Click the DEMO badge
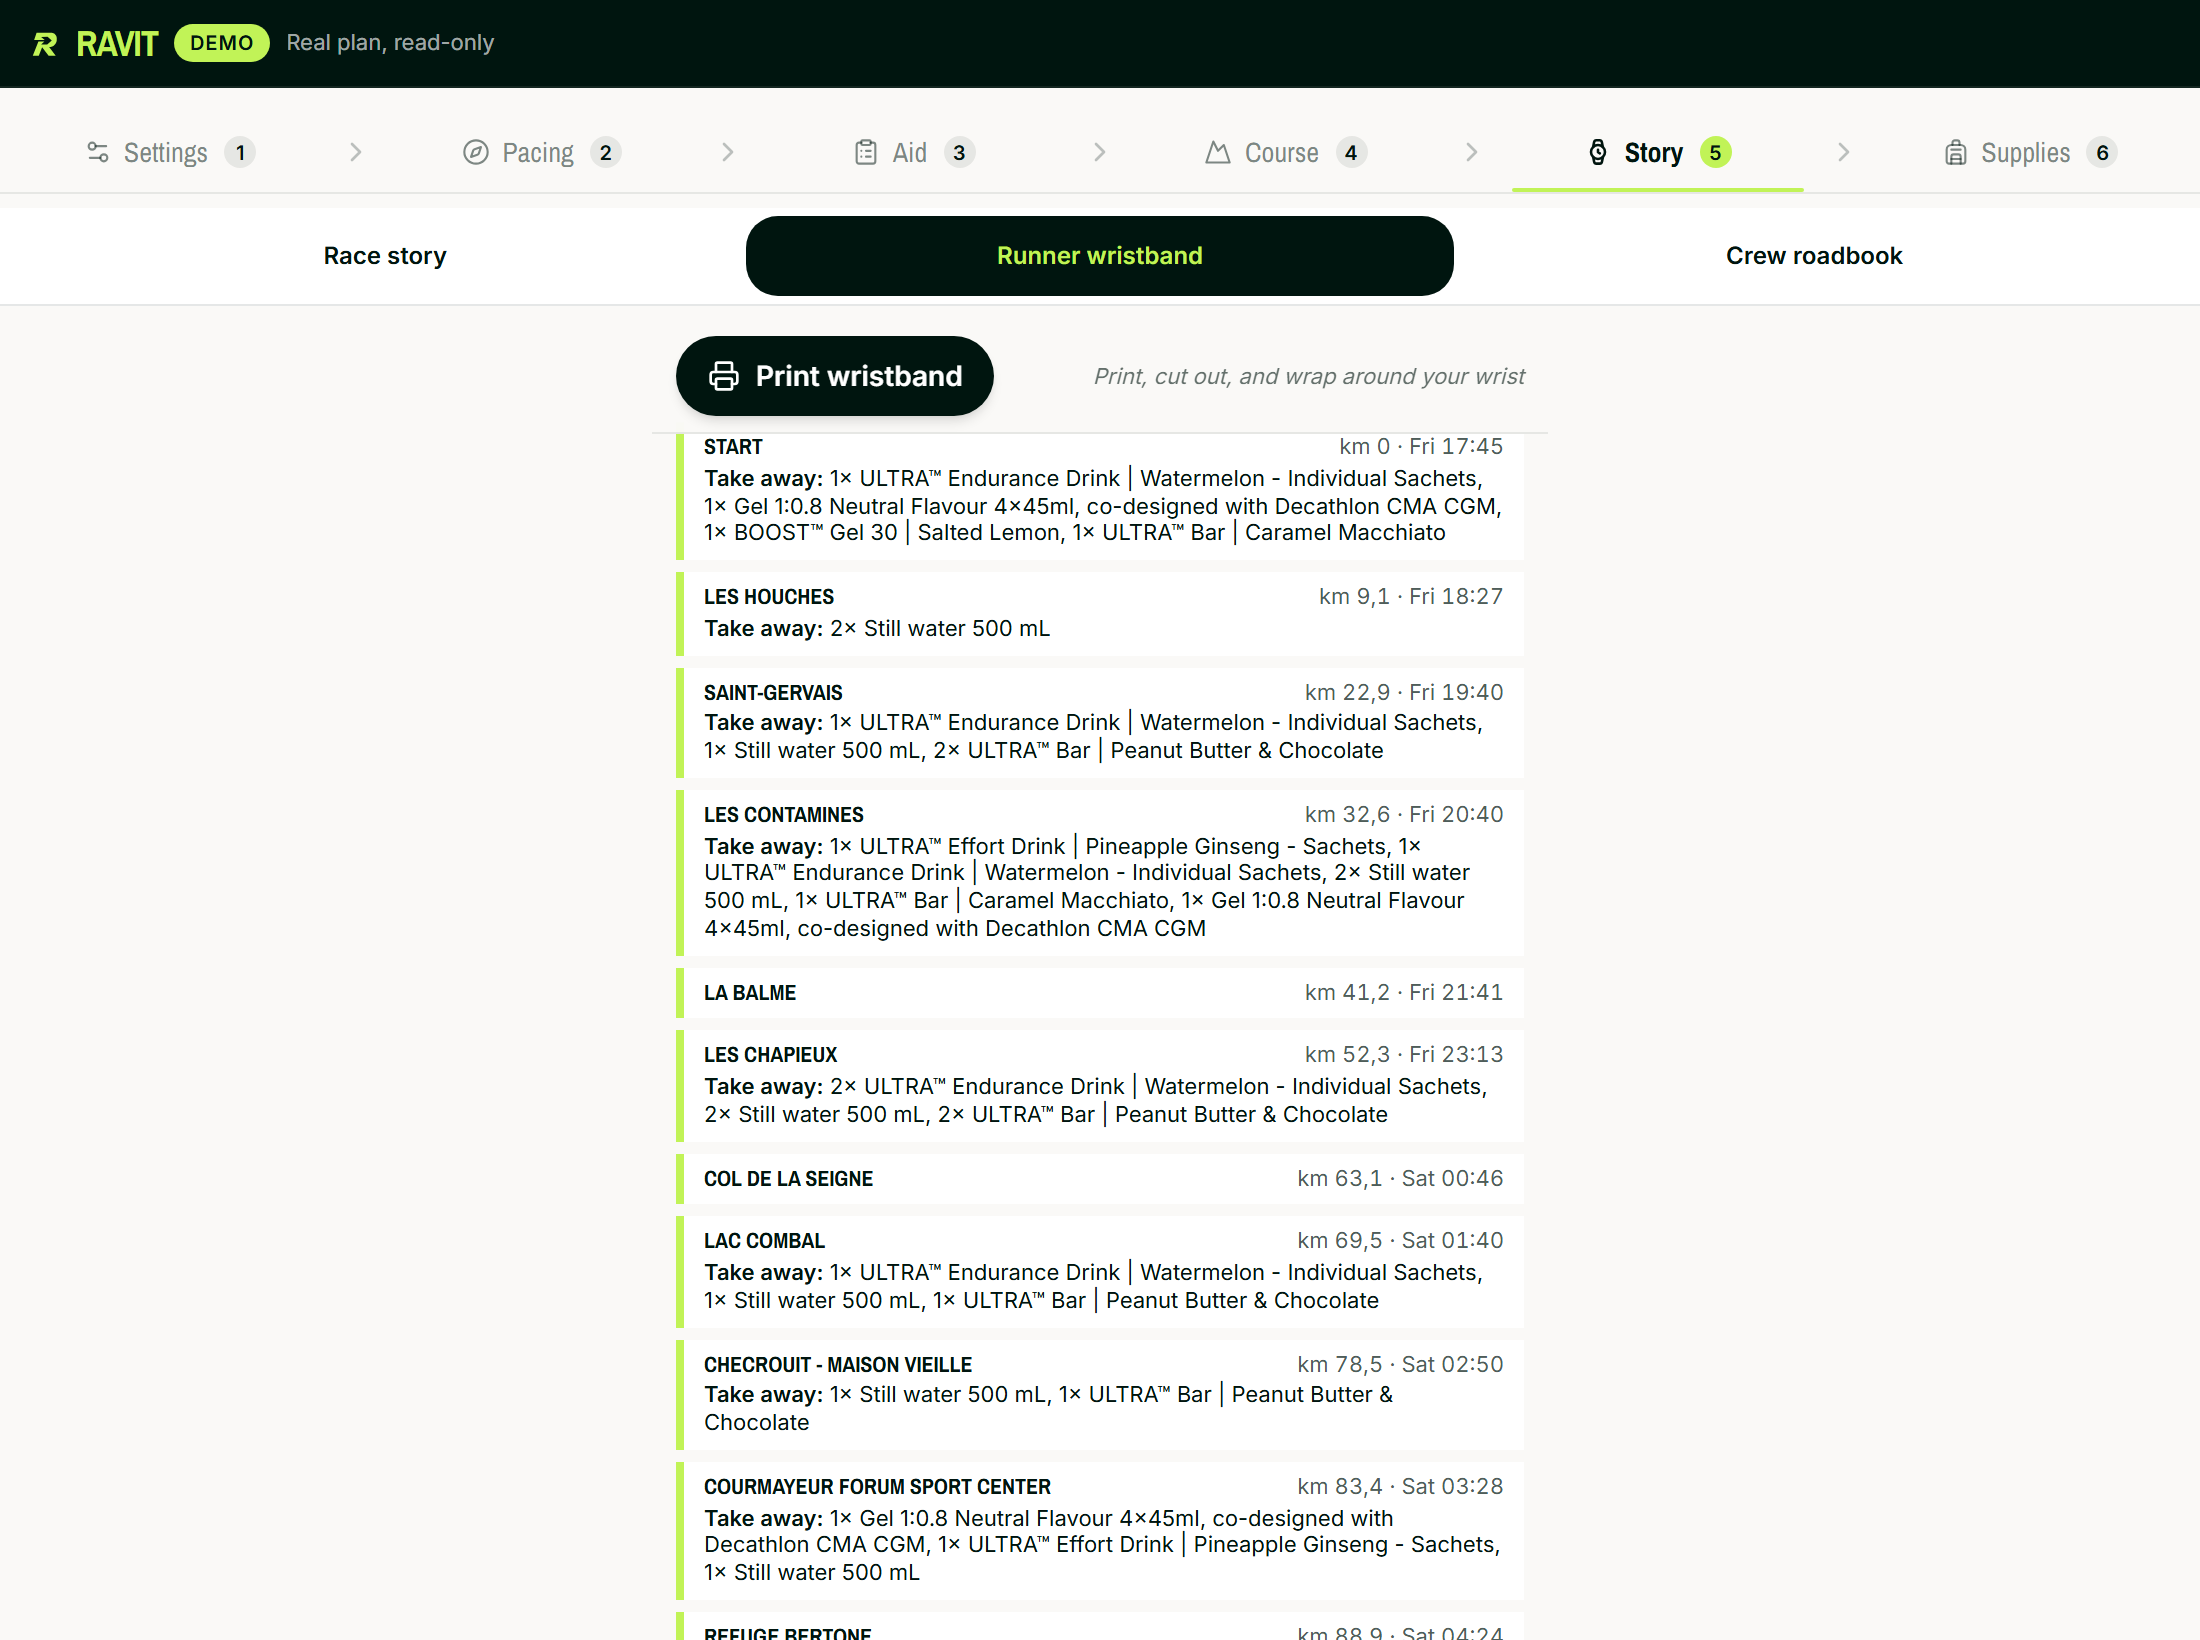The image size is (2200, 1640). click(222, 43)
